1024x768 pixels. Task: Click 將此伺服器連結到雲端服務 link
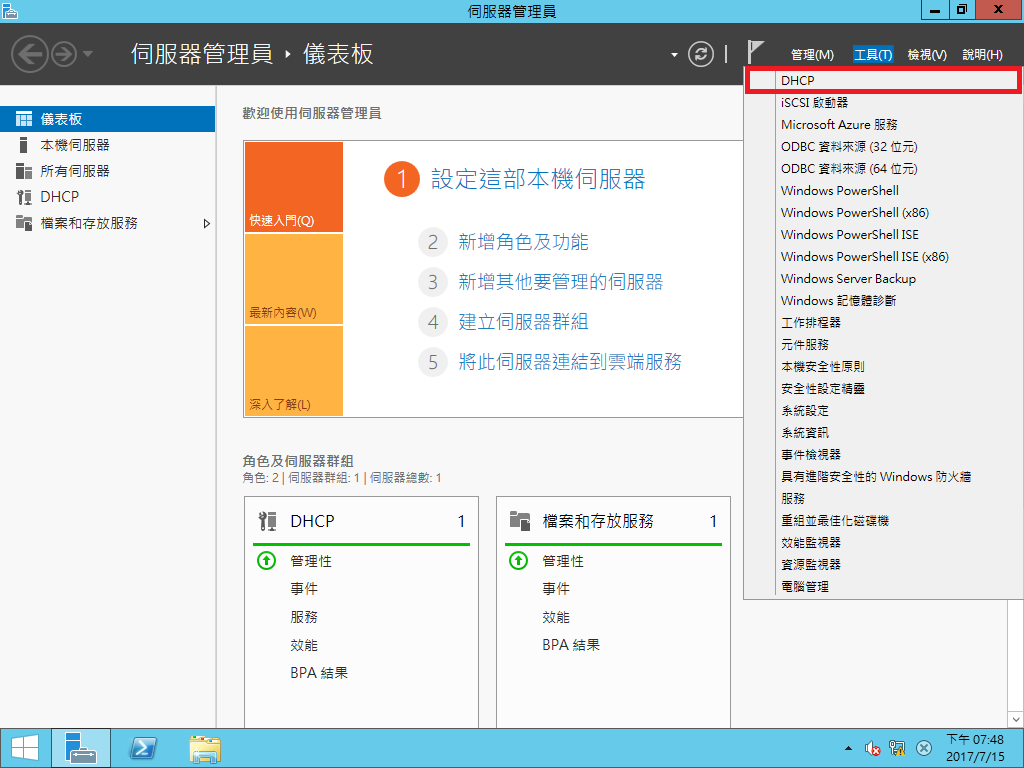[570, 362]
